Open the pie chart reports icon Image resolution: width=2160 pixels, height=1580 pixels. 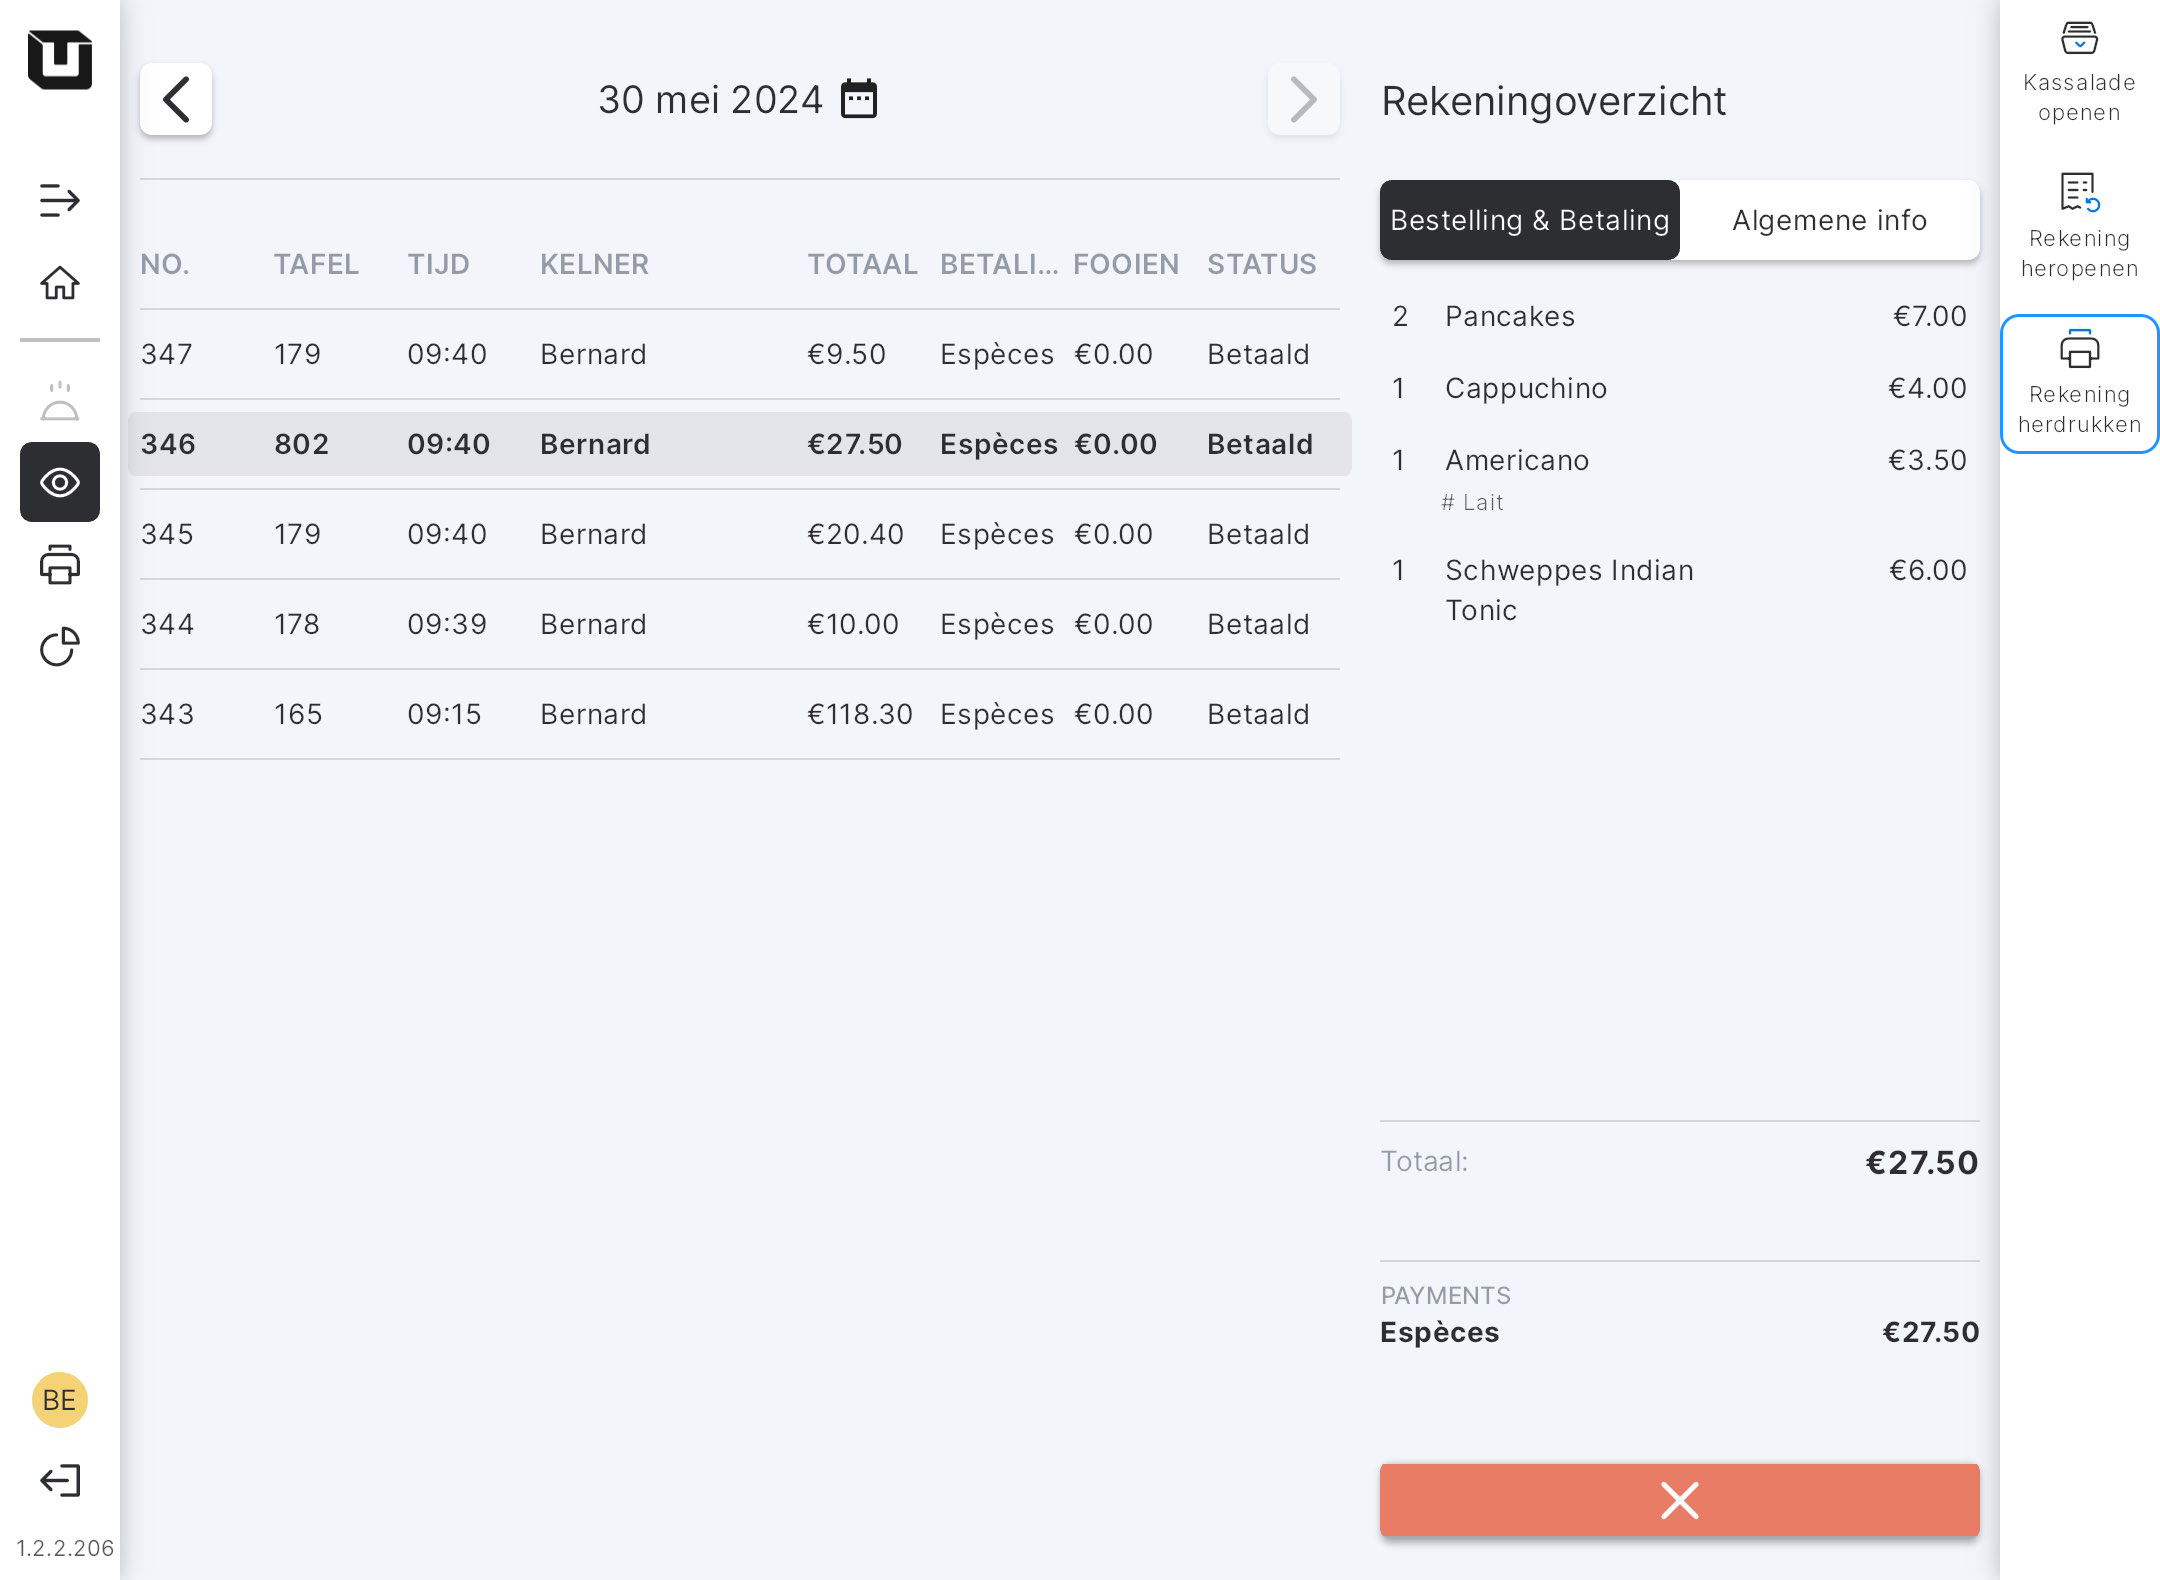60,647
